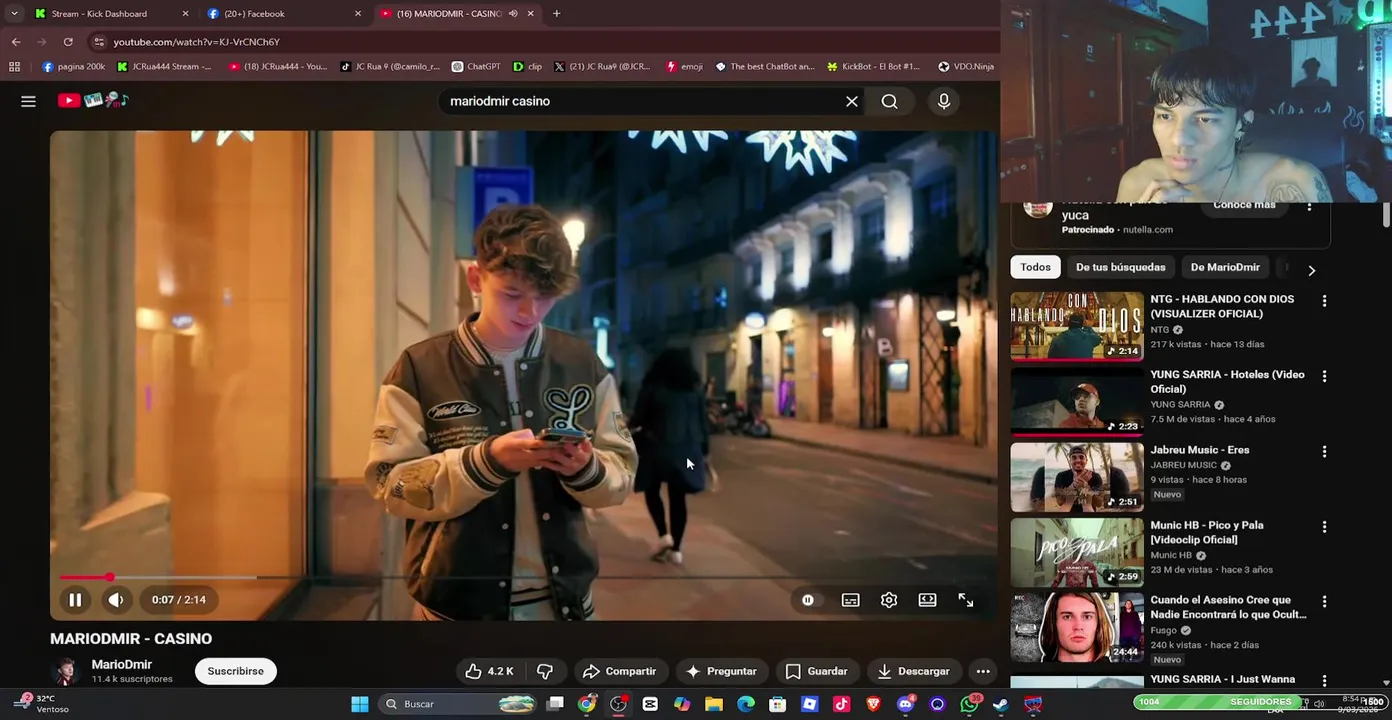This screenshot has height=720, width=1392.
Task: Open File Explorer from the taskbar
Action: click(714, 704)
